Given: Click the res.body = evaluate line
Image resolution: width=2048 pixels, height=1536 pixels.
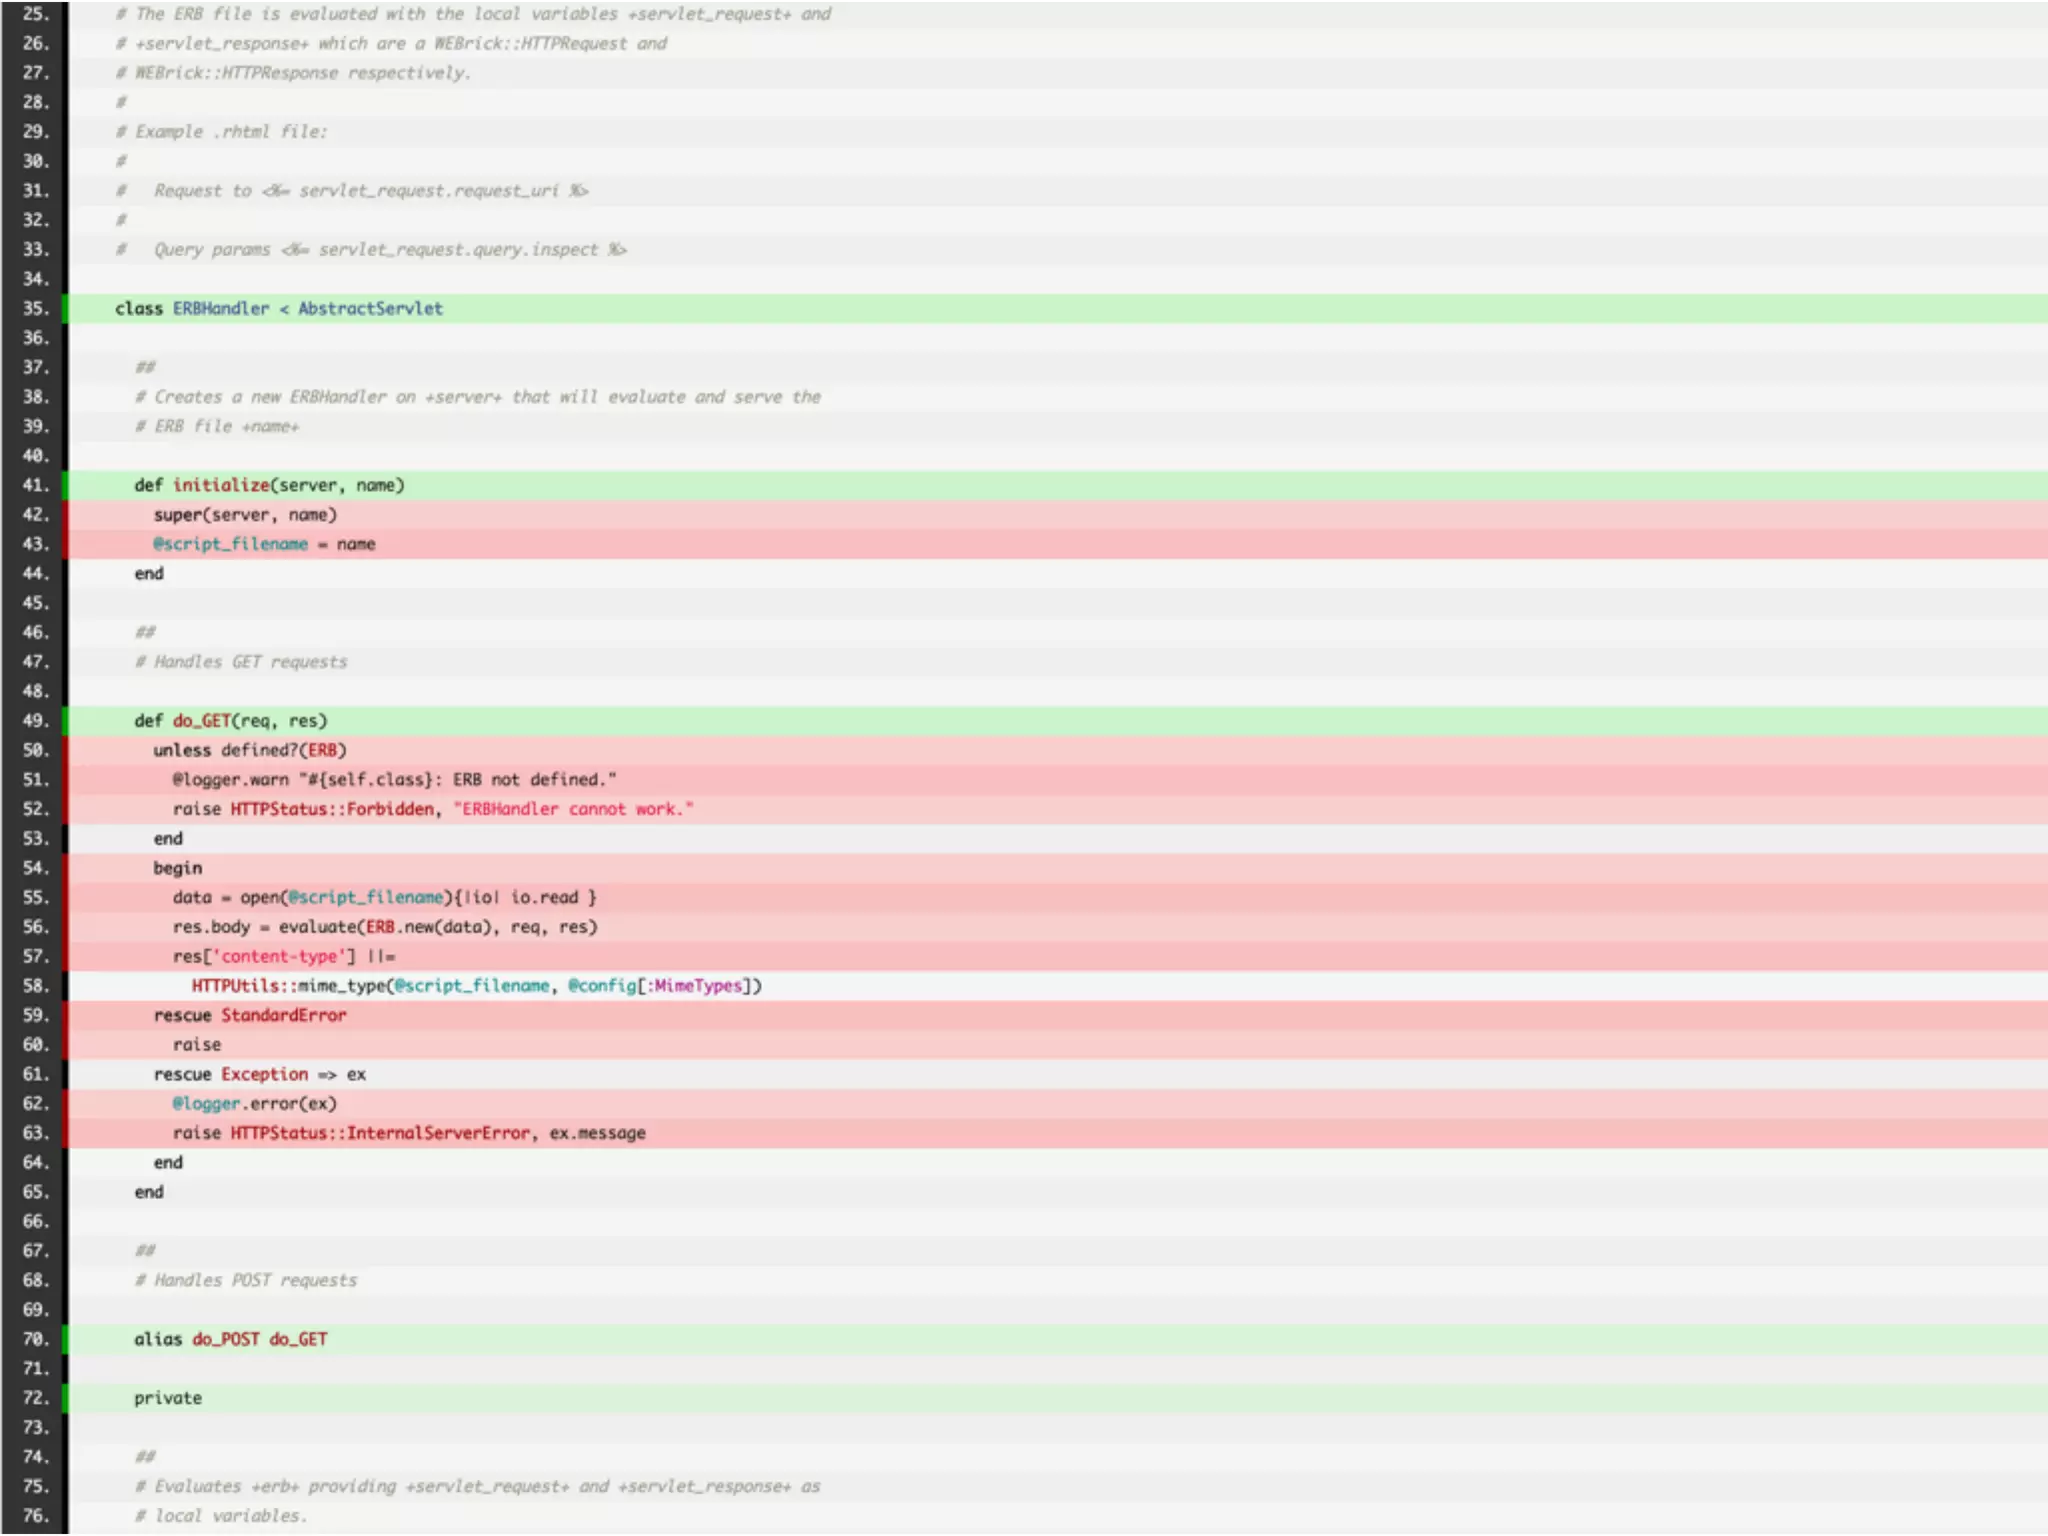Looking at the screenshot, I should [x=384, y=927].
